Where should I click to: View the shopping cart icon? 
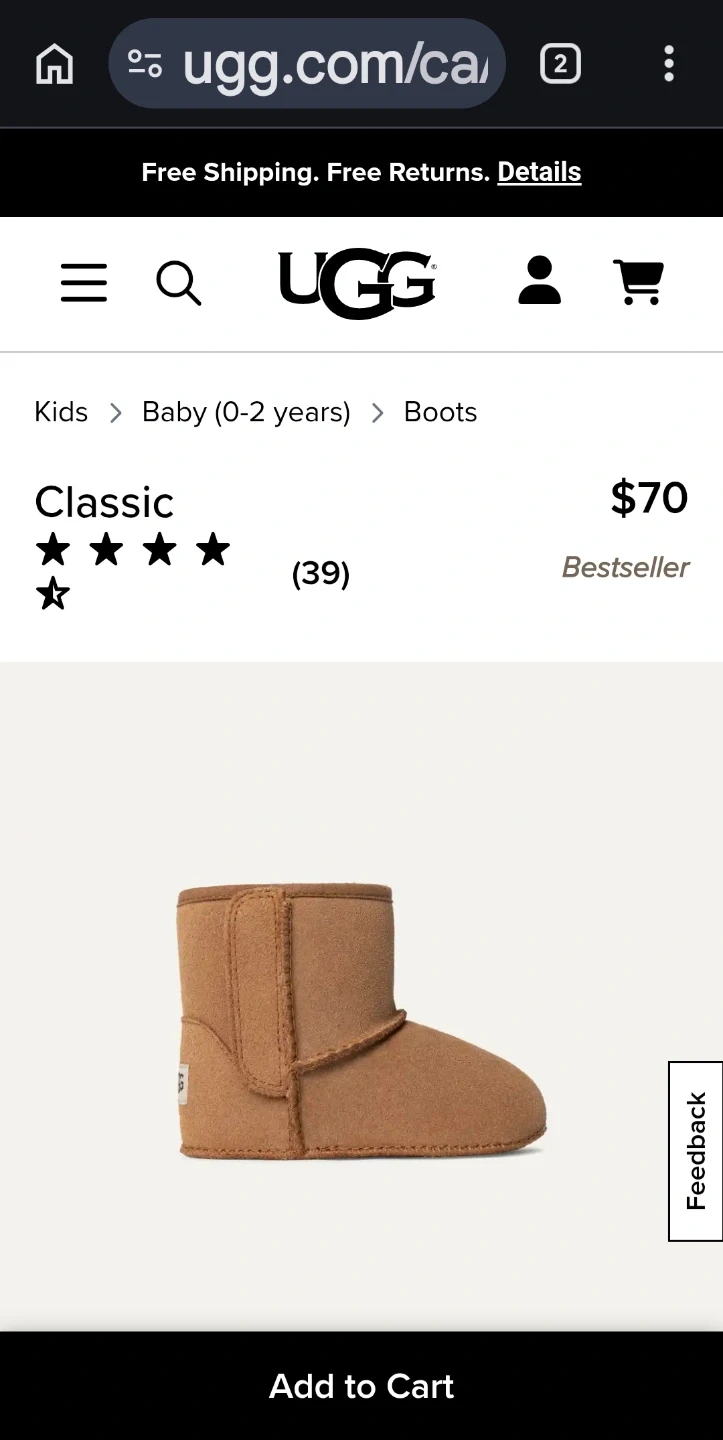coord(638,282)
